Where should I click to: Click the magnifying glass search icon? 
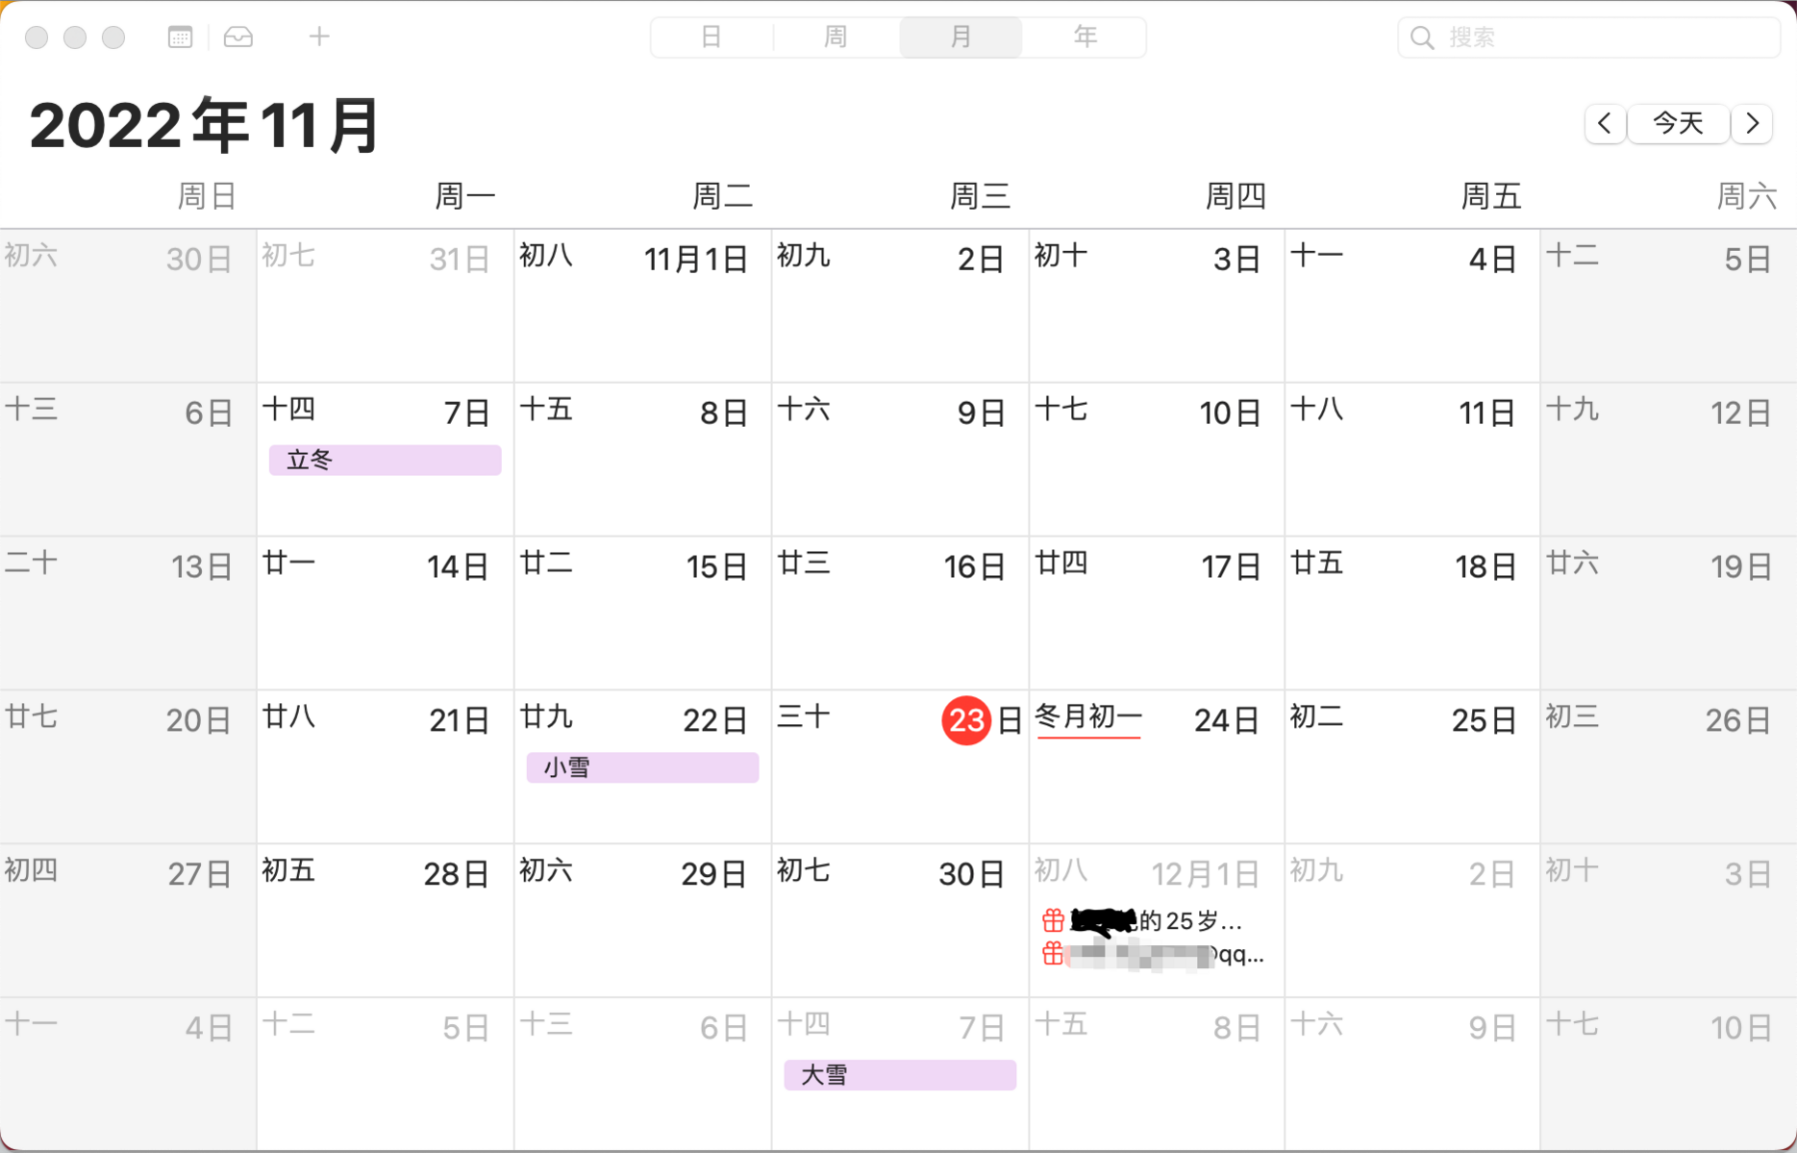point(1421,38)
